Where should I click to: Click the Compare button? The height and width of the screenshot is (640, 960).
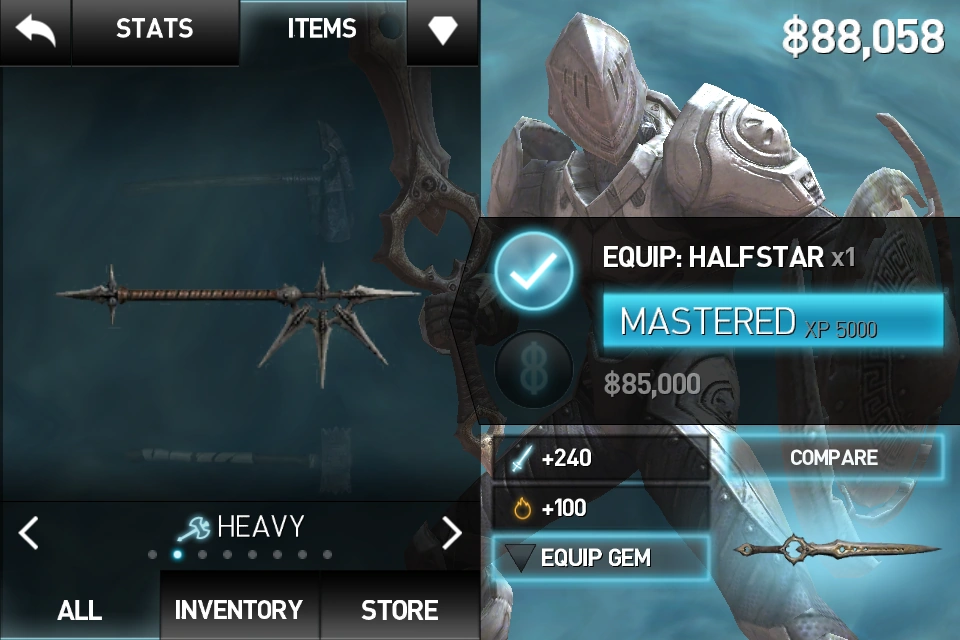(834, 457)
